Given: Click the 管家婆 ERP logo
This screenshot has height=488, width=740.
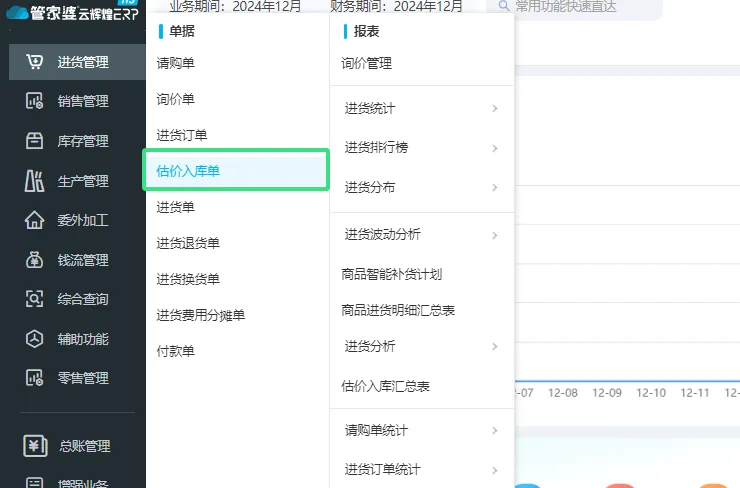Looking at the screenshot, I should 72,12.
